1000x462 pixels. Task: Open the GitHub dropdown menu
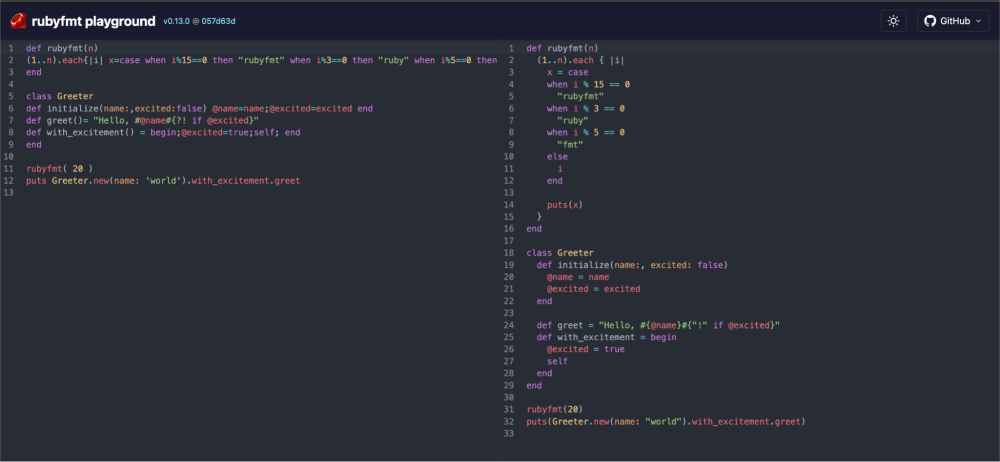(953, 21)
